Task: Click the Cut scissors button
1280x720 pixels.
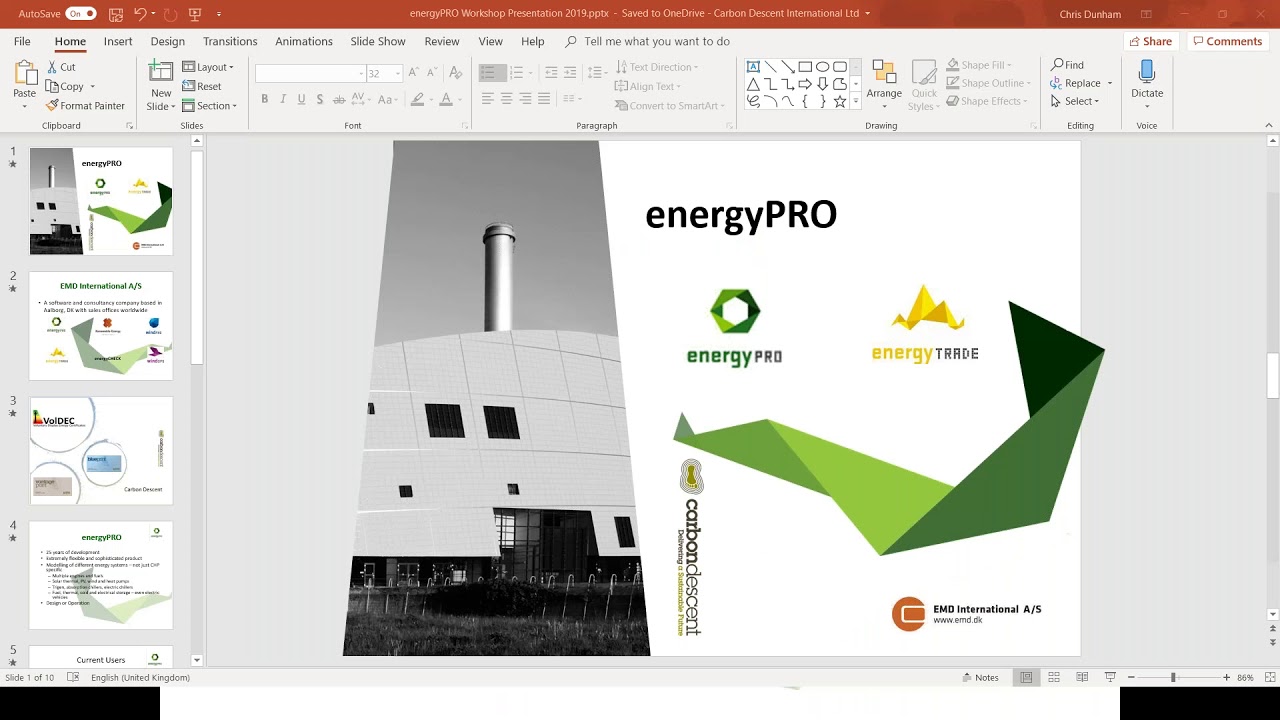Action: pyautogui.click(x=61, y=67)
